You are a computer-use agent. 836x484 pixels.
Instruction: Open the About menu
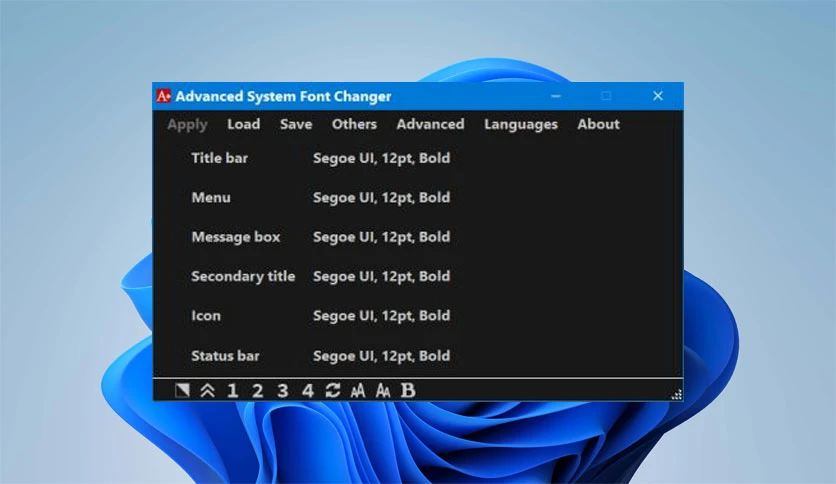coord(598,124)
